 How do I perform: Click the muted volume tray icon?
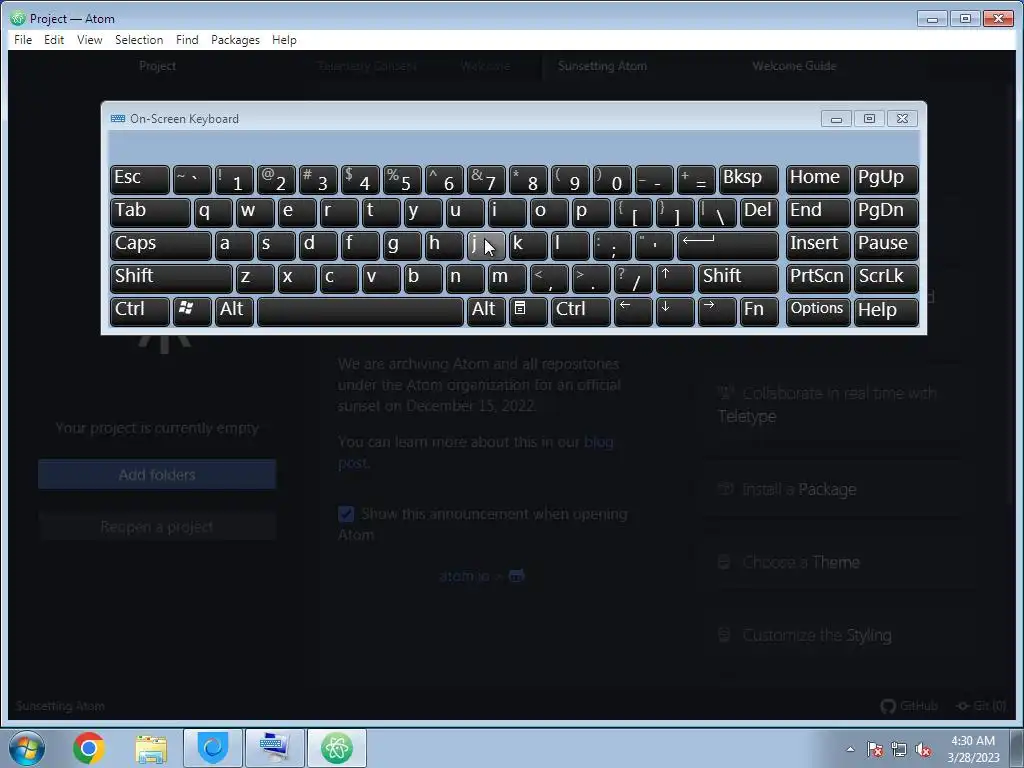pyautogui.click(x=923, y=749)
